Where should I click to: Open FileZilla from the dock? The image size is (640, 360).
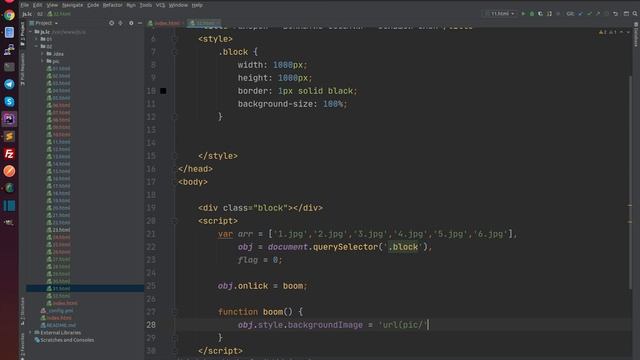click(9, 153)
